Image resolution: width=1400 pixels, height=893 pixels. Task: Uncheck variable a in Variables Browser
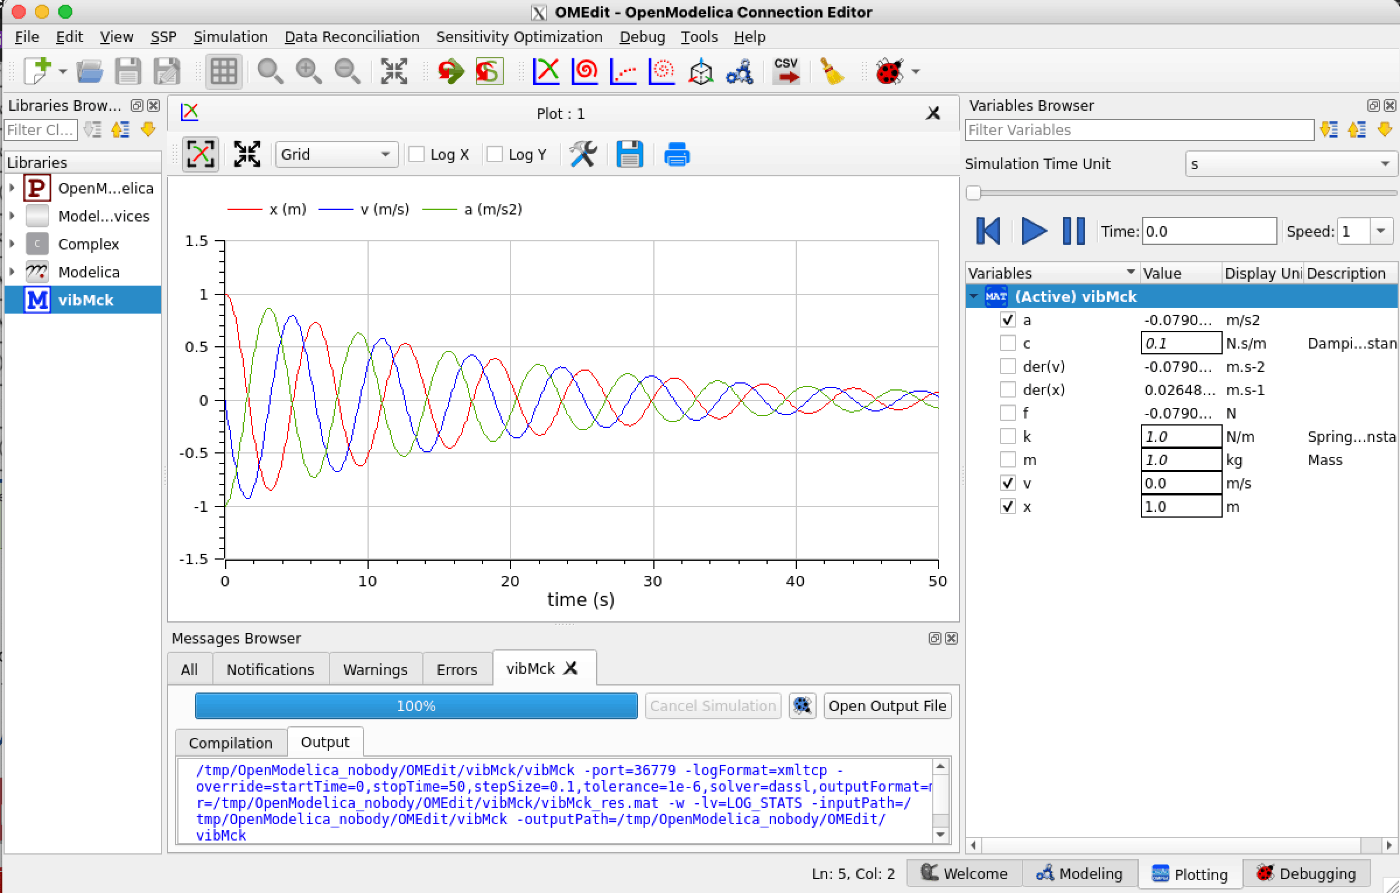tap(1008, 320)
